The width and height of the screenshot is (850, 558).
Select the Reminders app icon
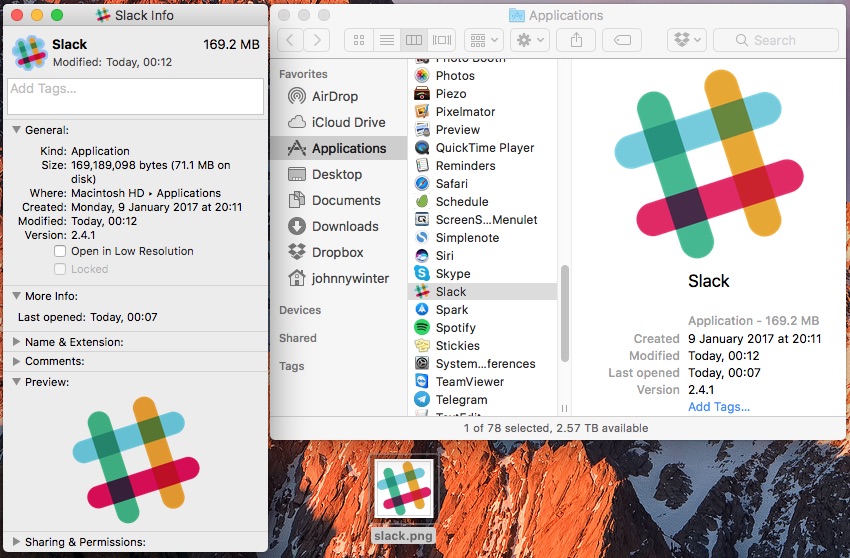point(422,165)
